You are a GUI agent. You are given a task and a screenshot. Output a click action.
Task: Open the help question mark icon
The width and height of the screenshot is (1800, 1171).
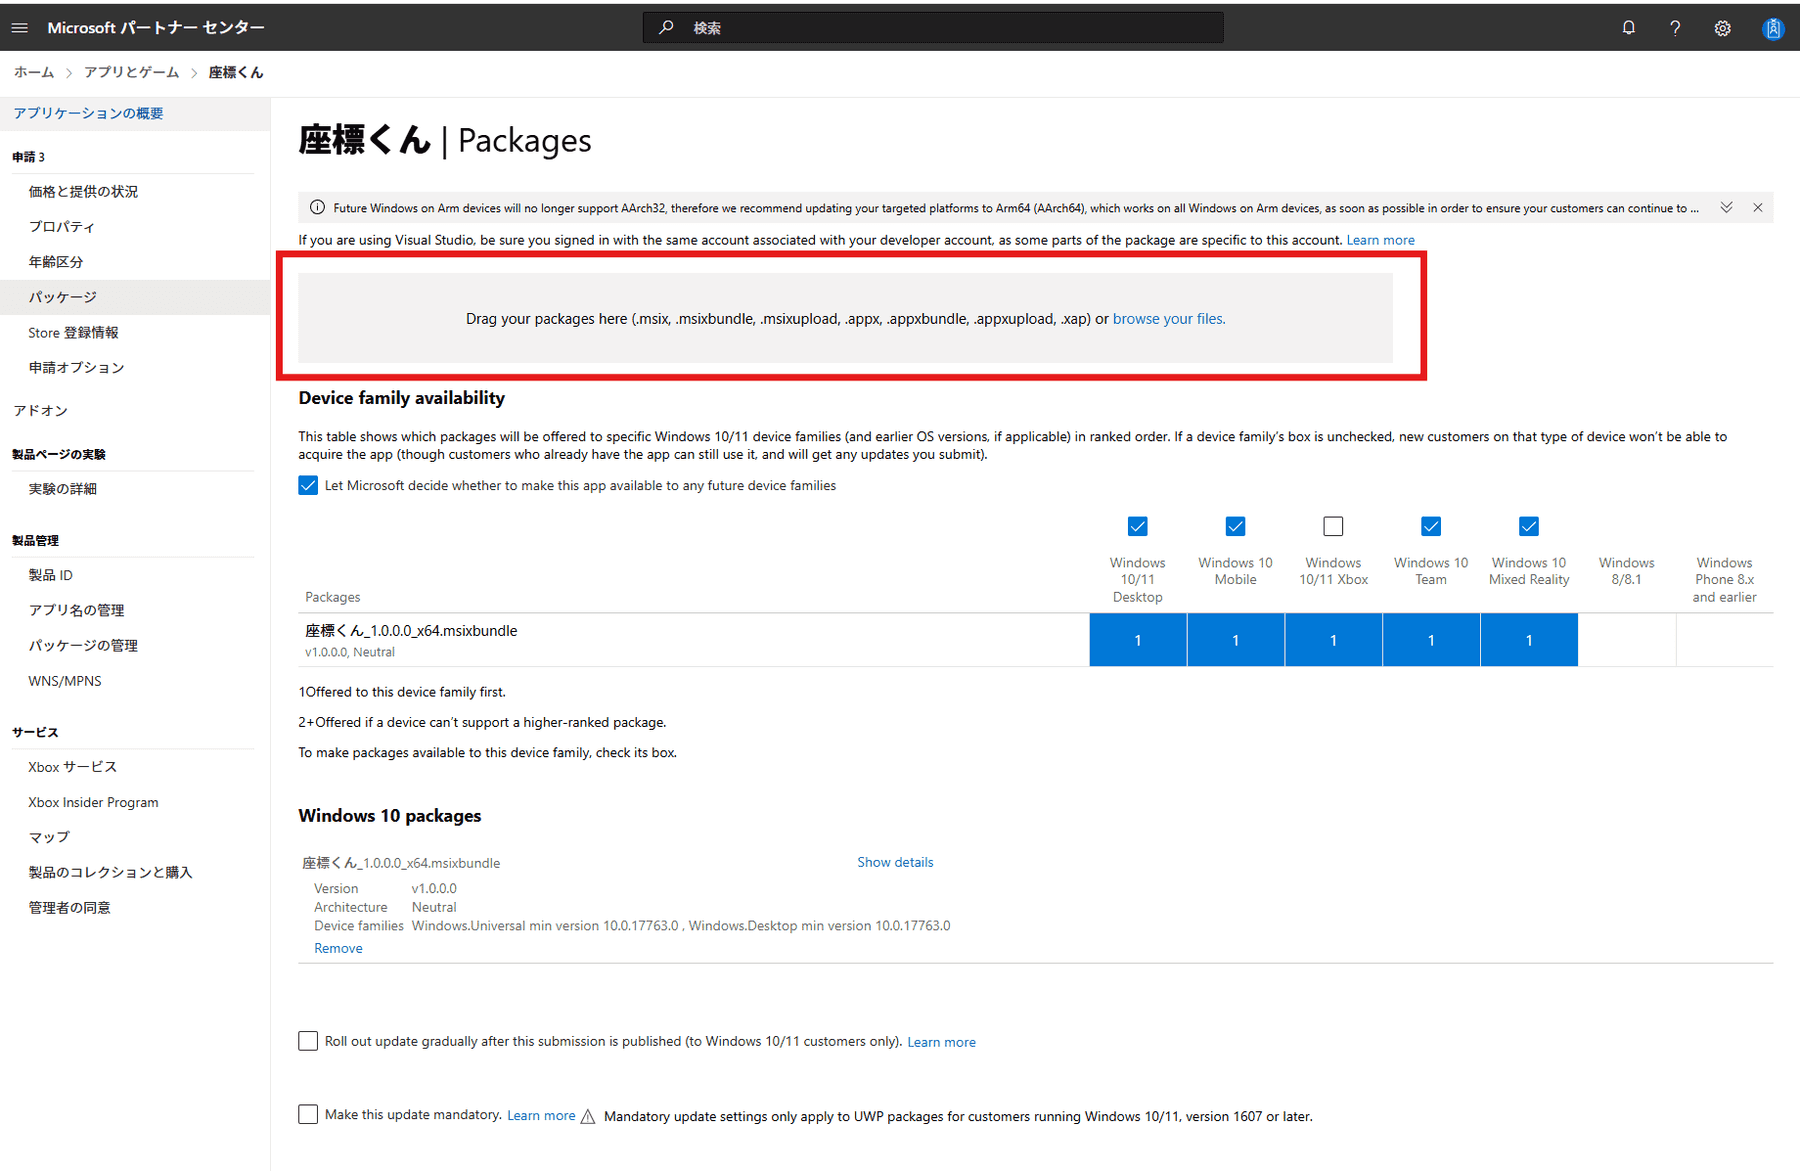point(1675,28)
